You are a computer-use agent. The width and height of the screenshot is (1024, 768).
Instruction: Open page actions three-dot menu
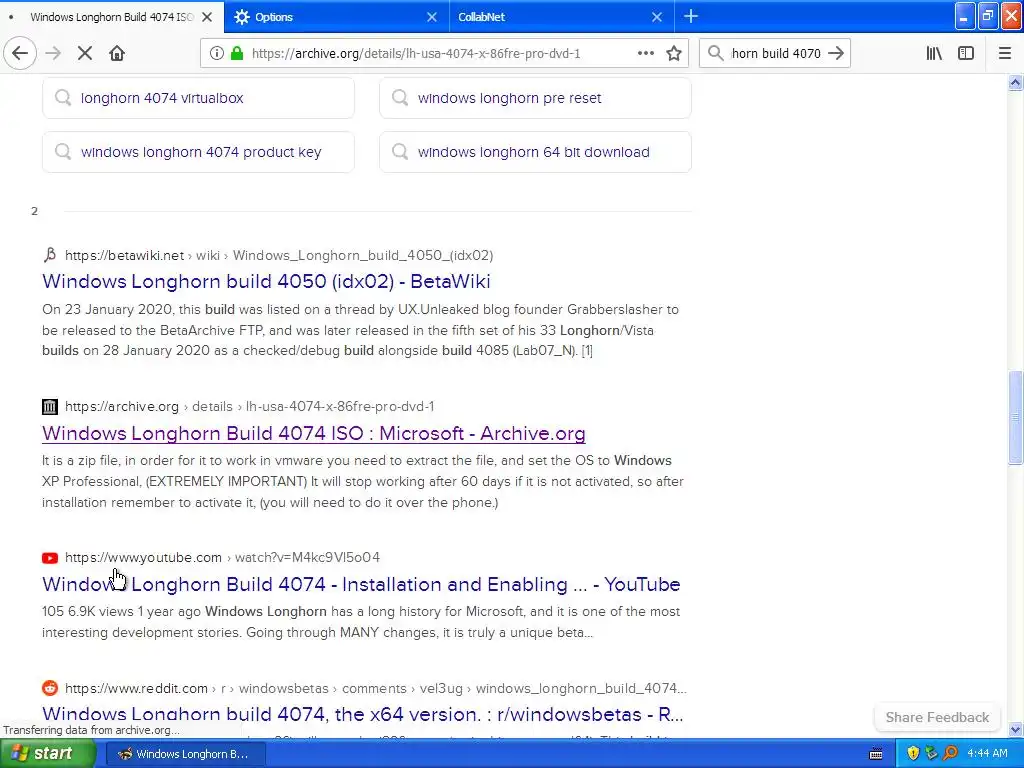pos(646,53)
